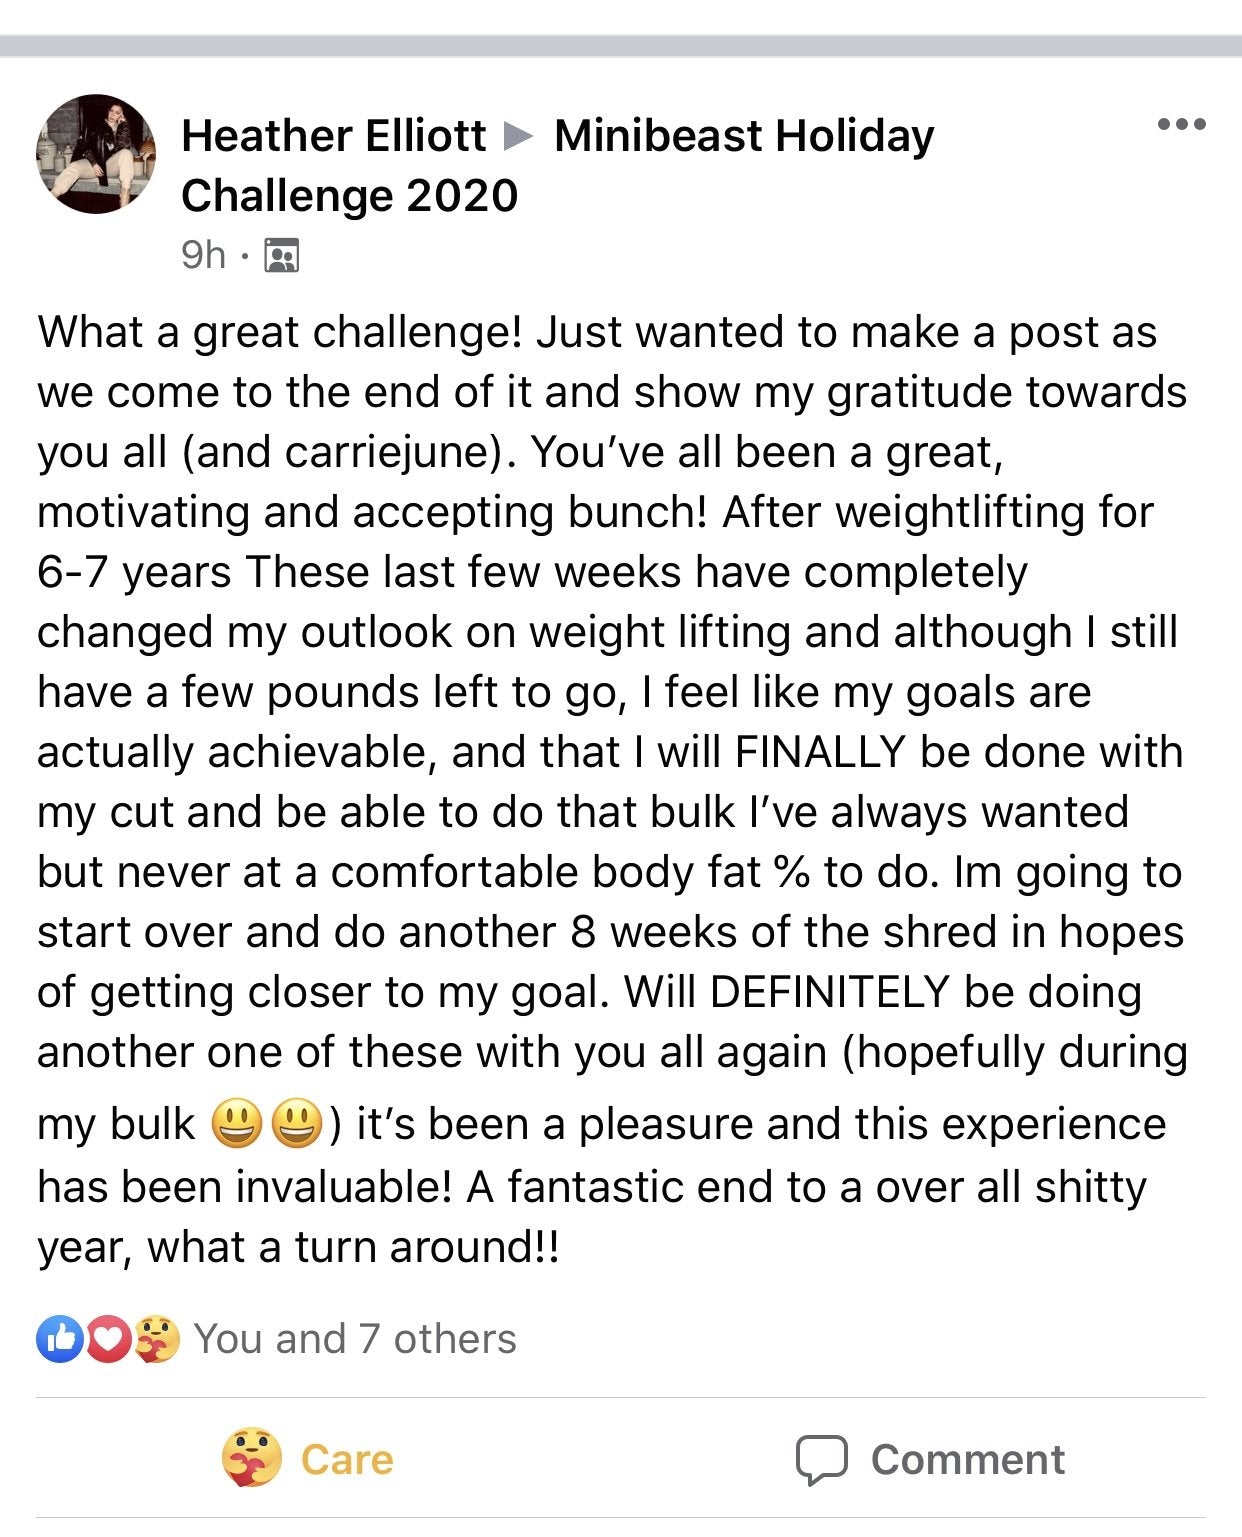This screenshot has width=1242, height=1537.
Task: Open the "You and 7 others" reactions list
Action: (x=355, y=1339)
